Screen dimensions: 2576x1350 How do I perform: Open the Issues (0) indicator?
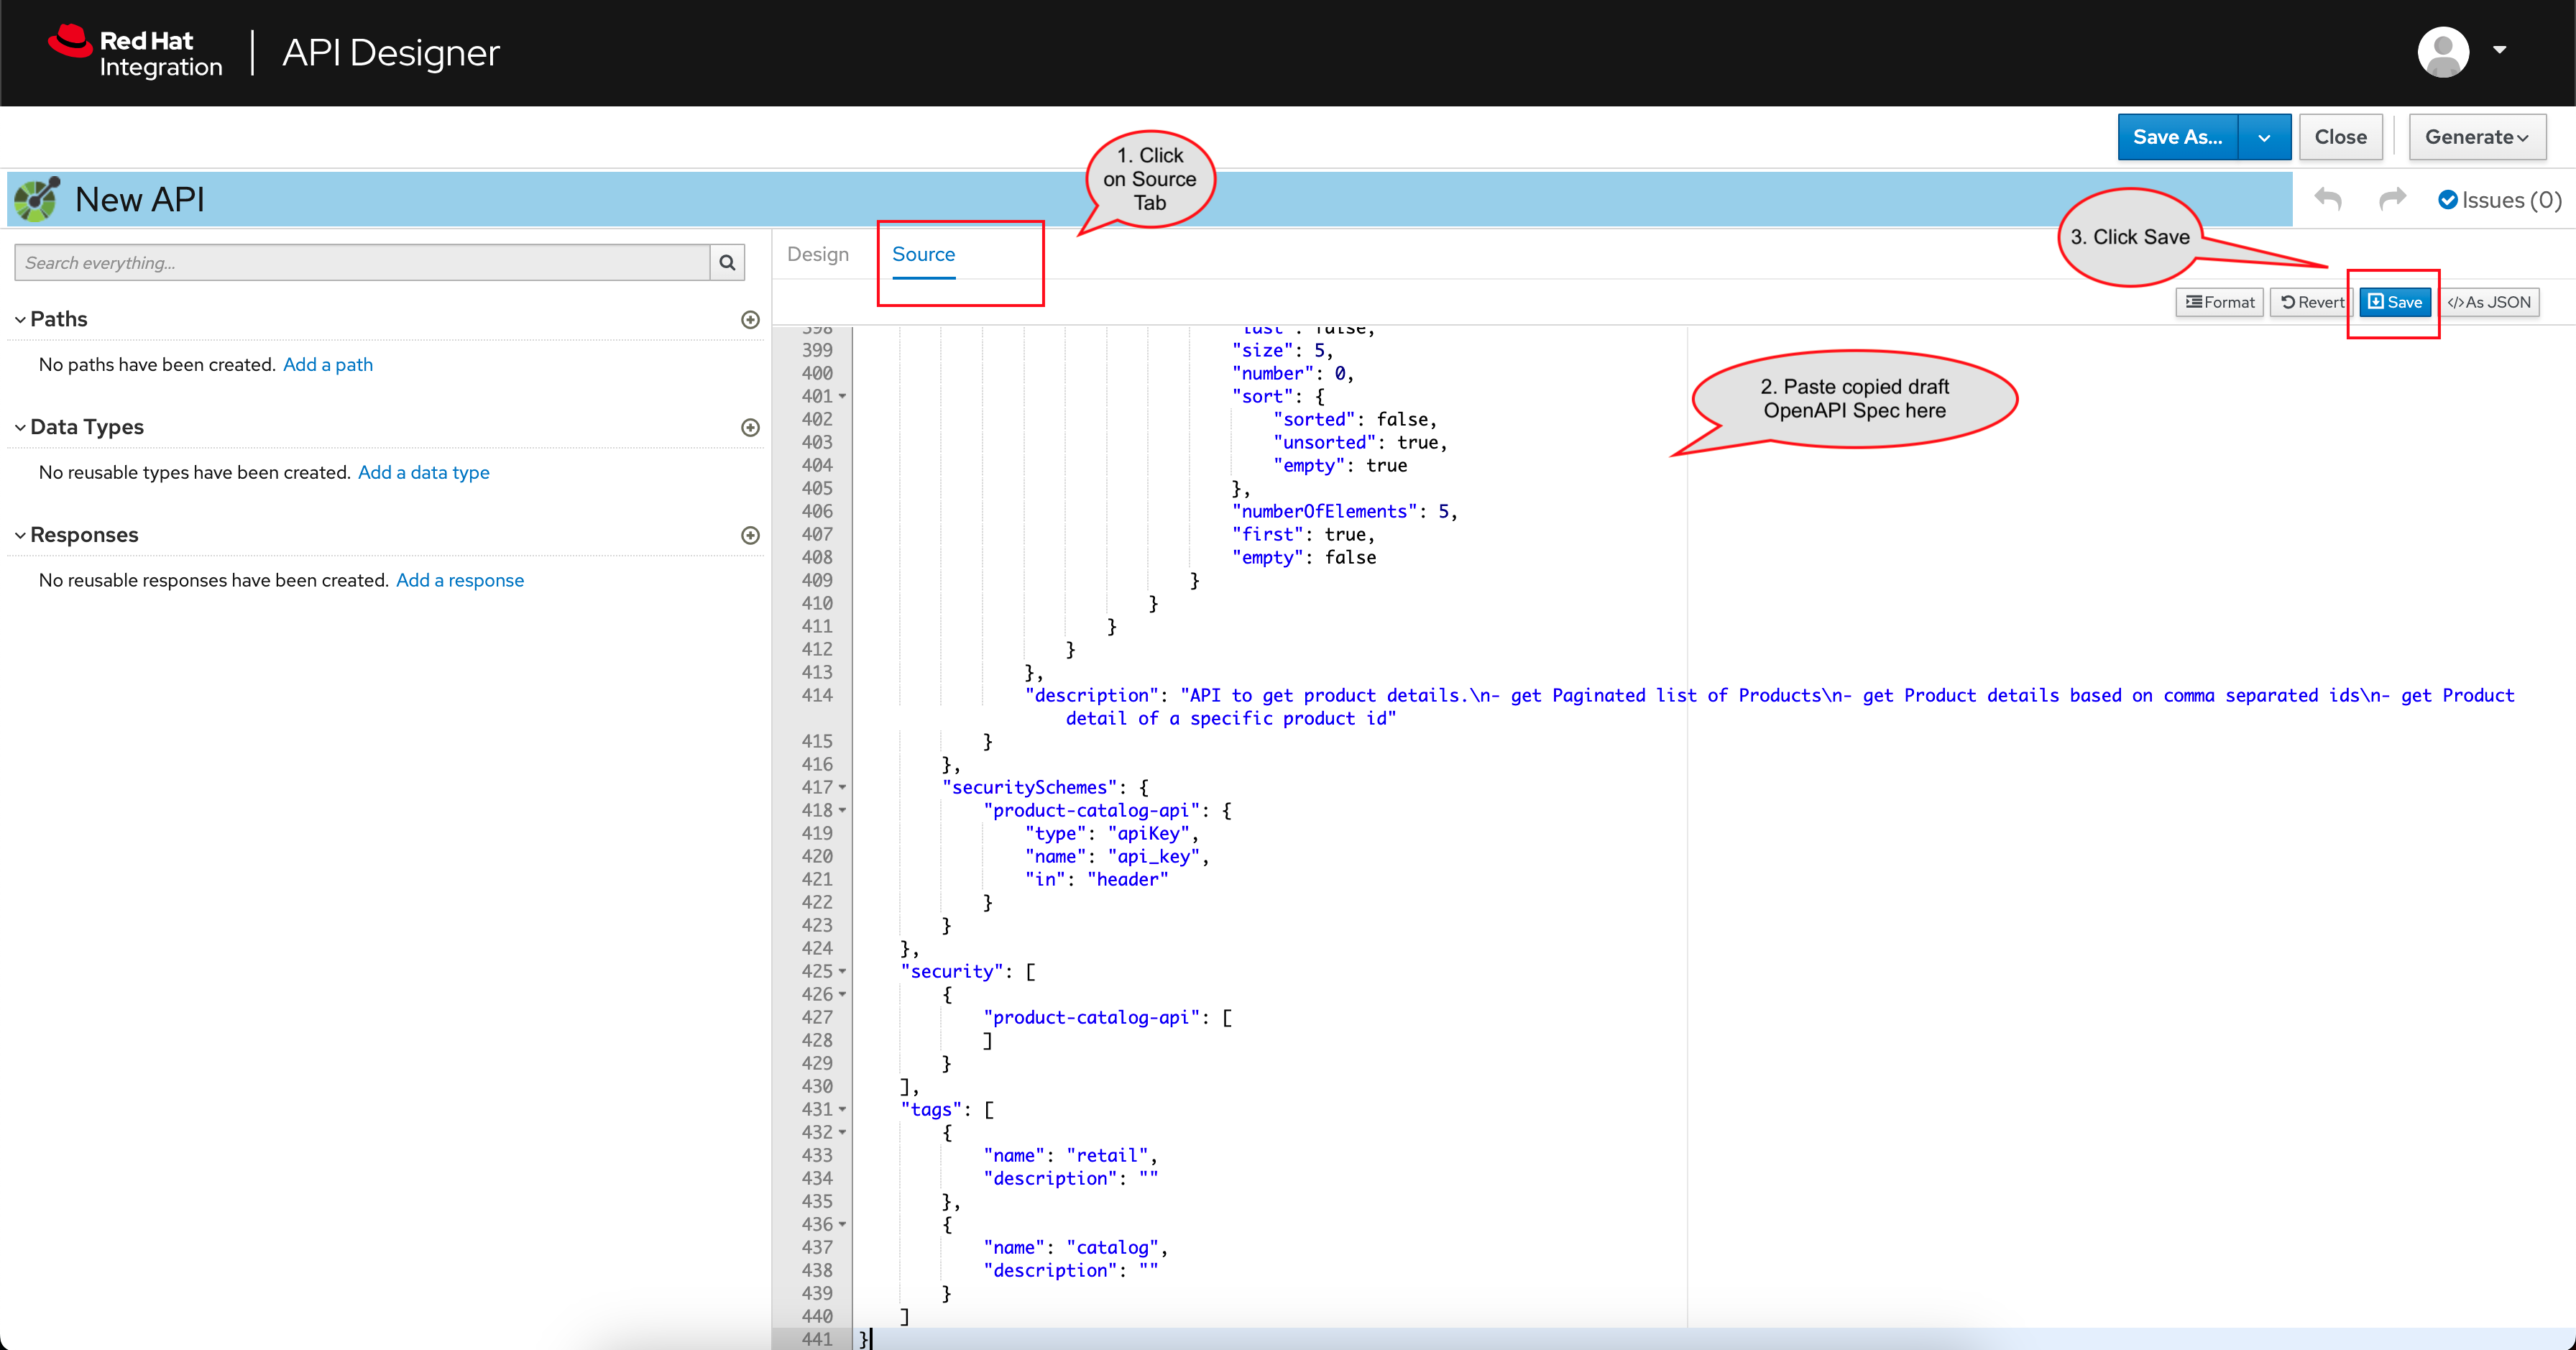pos(2499,200)
